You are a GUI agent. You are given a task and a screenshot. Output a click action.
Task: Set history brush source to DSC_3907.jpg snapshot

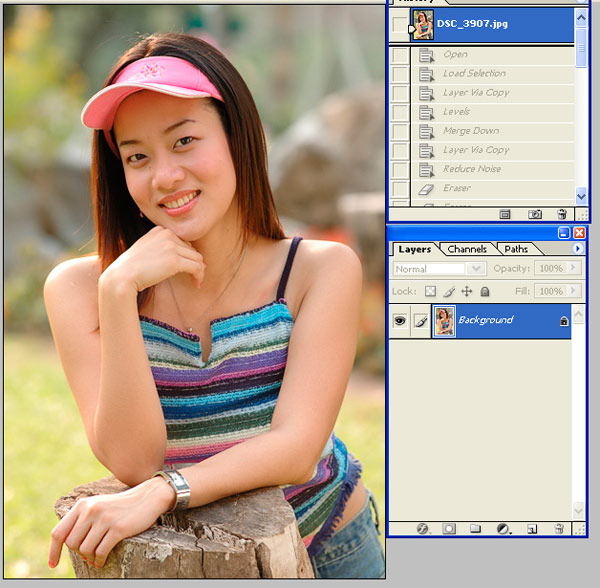tap(399, 25)
